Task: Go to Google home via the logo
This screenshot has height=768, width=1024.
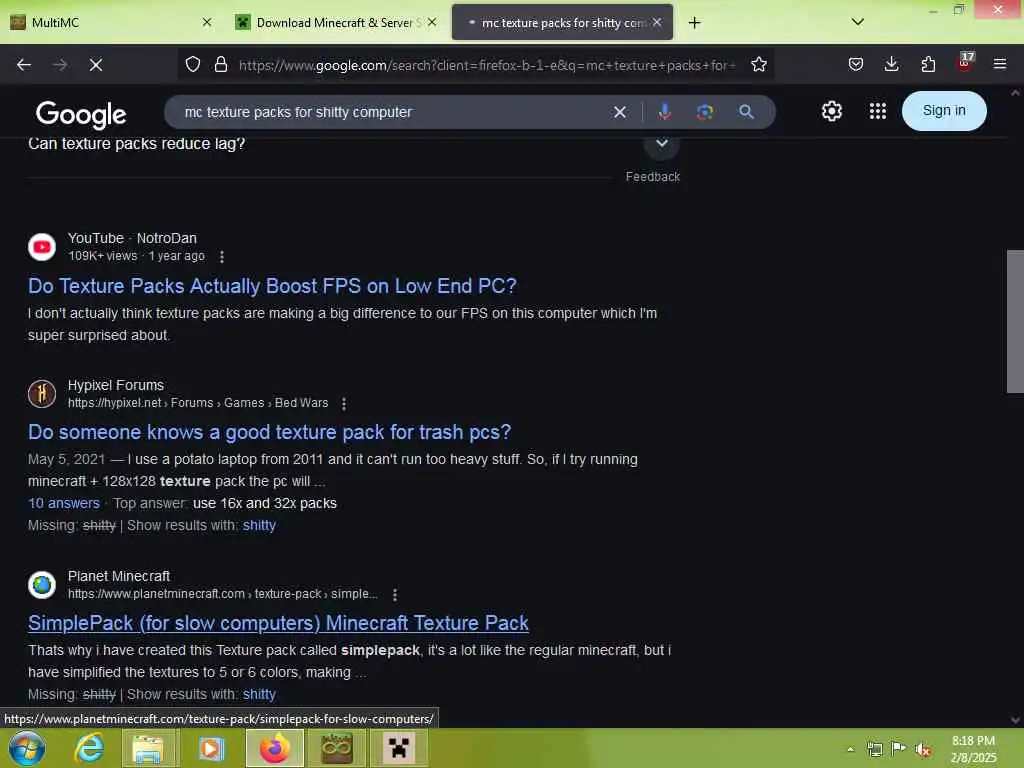Action: [81, 114]
